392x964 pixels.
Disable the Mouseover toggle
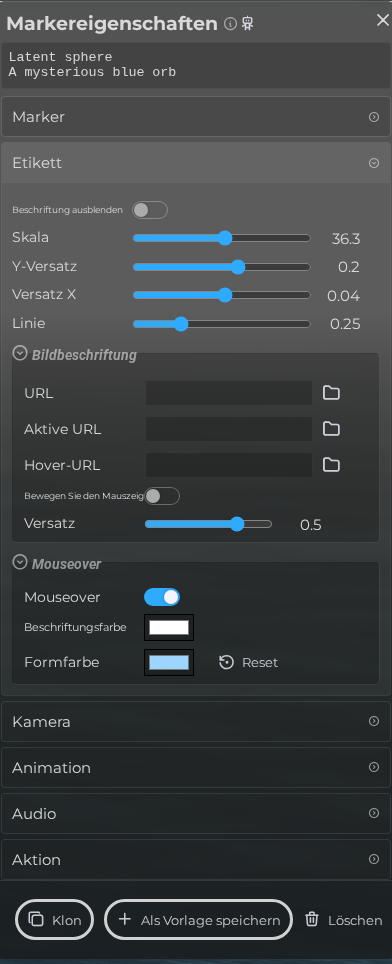(162, 597)
